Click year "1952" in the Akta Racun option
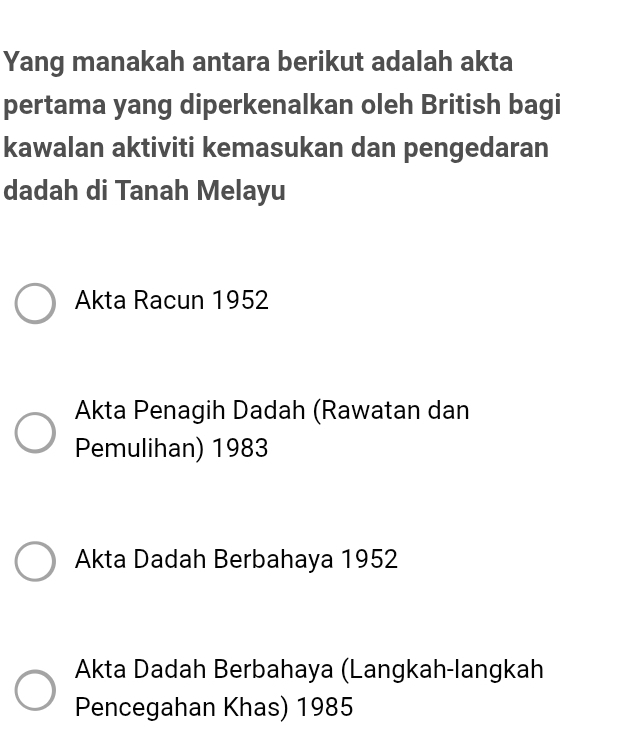 click(241, 301)
